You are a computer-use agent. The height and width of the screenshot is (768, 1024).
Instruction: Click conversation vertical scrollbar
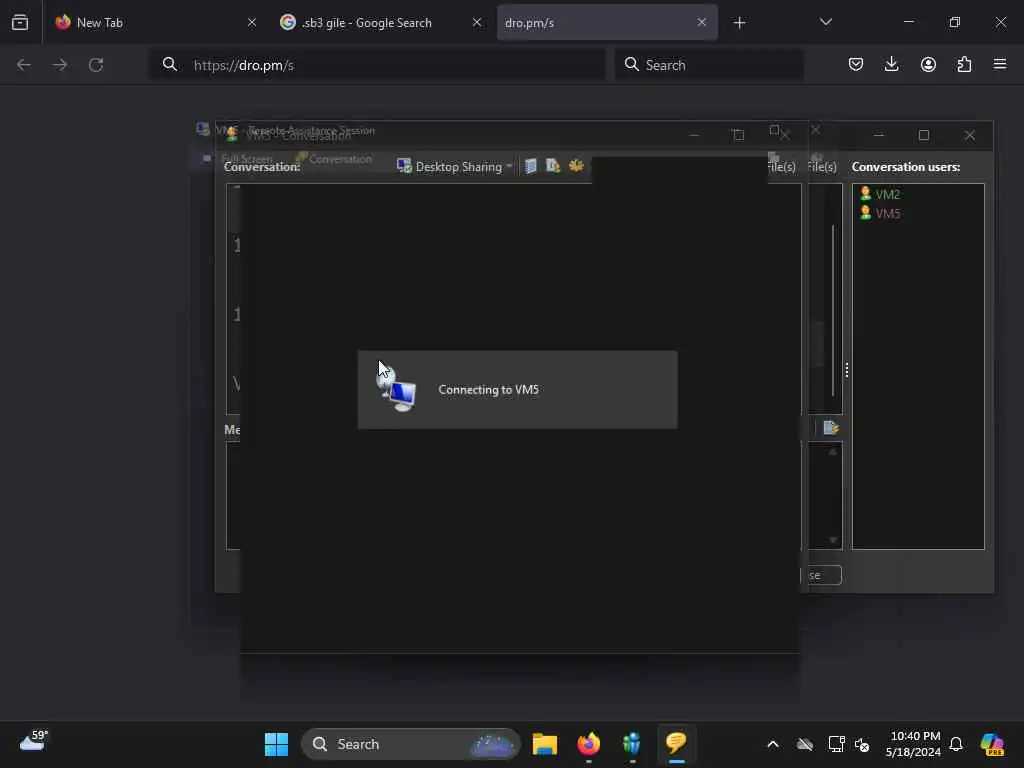(x=833, y=310)
